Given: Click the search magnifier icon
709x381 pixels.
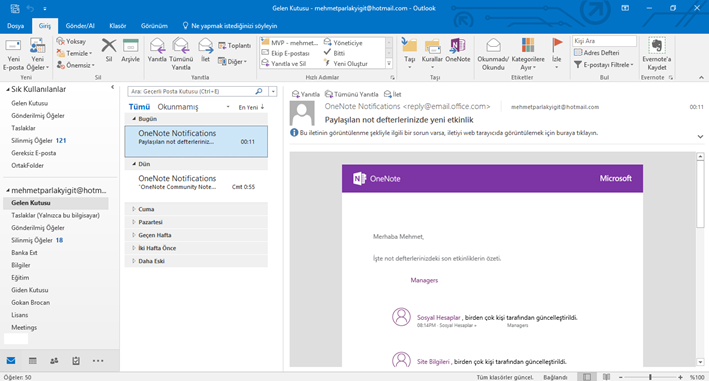Looking at the screenshot, I should [259, 91].
